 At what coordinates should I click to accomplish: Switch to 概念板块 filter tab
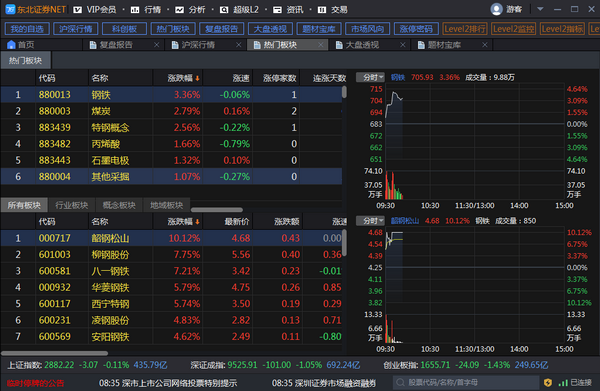119,205
